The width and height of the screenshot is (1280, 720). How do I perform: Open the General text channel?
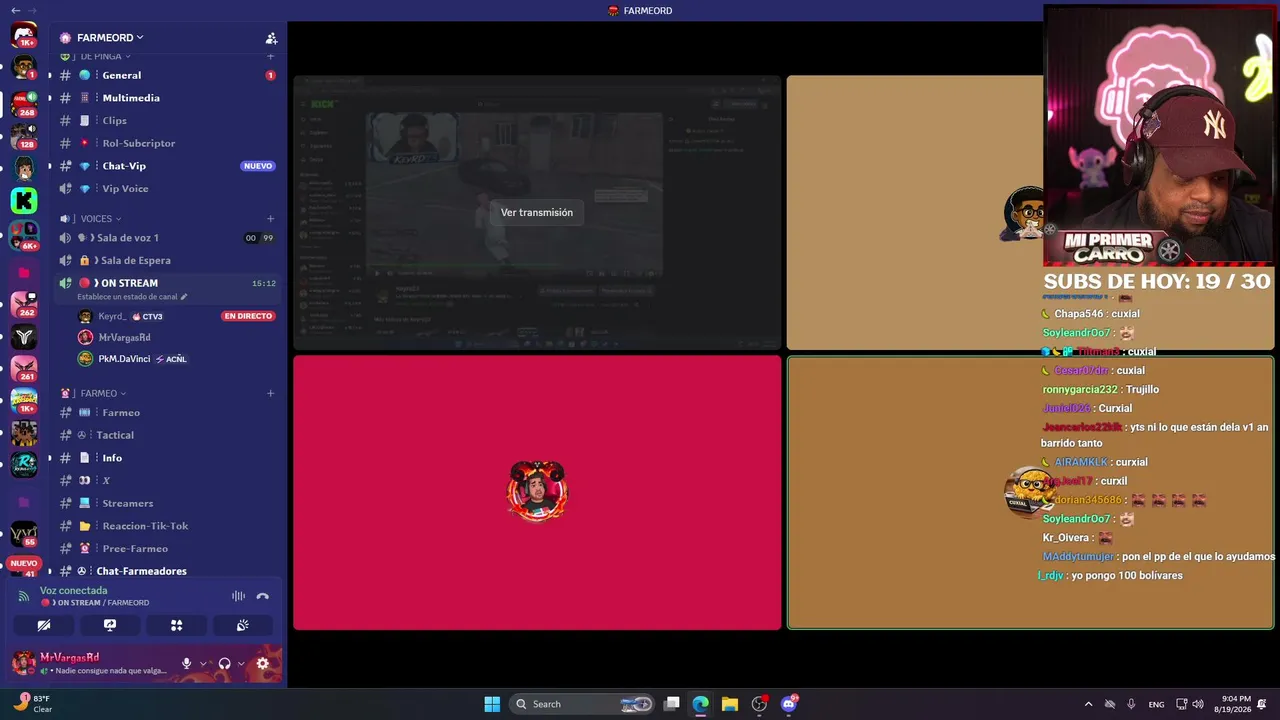coord(166,75)
